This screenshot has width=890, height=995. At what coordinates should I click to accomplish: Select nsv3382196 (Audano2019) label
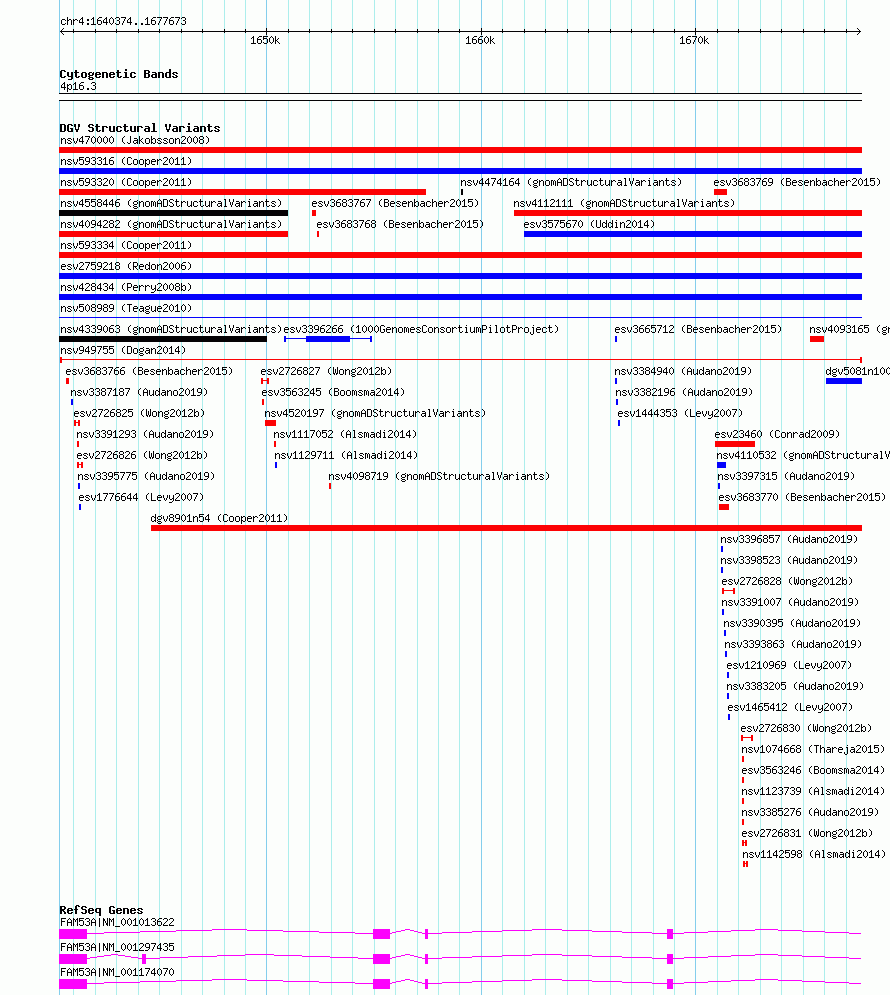coord(684,392)
